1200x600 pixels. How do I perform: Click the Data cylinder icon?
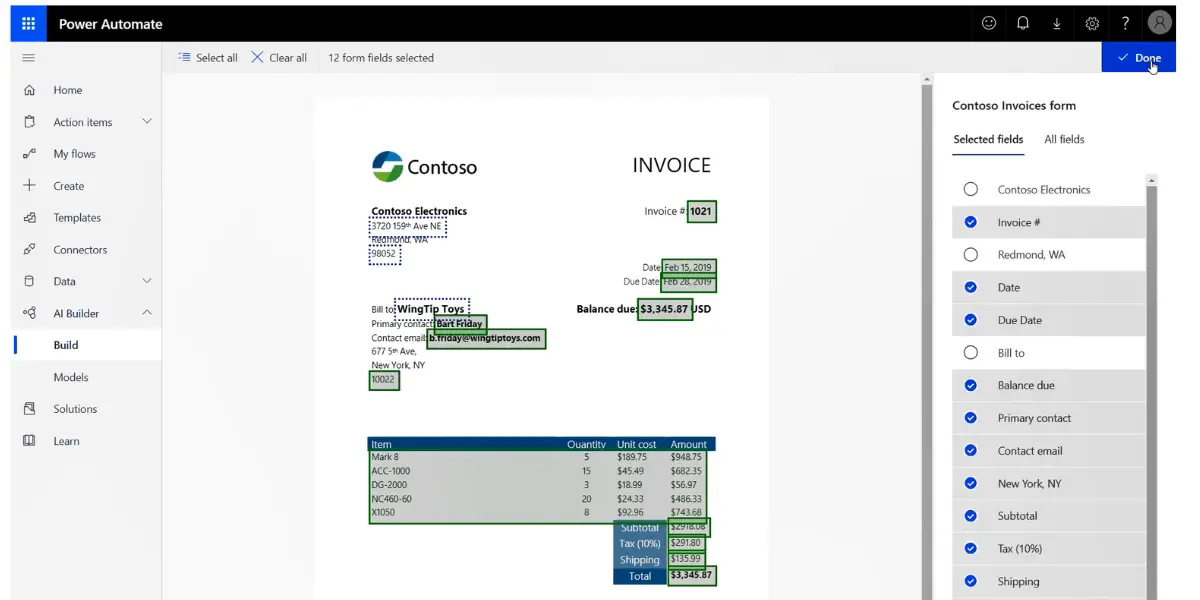pos(29,281)
